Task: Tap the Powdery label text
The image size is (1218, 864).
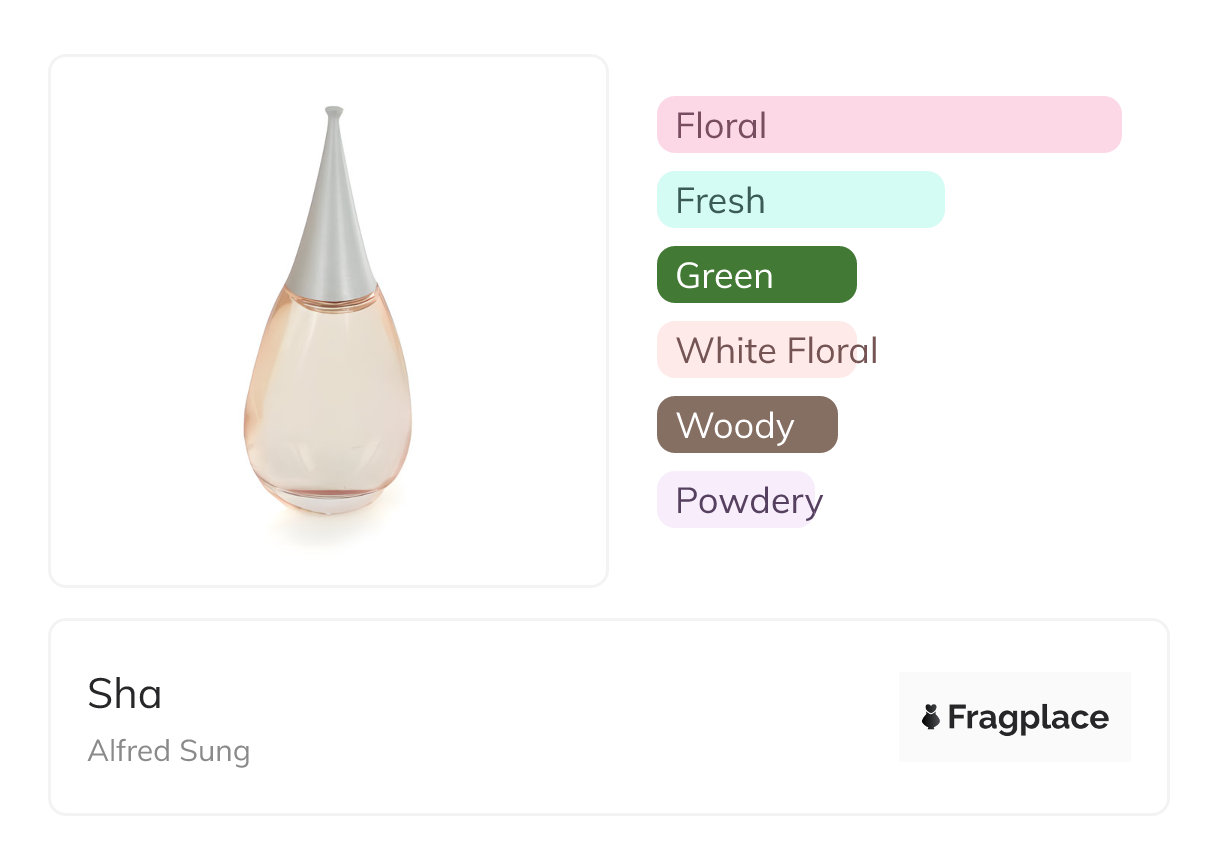Action: click(x=749, y=500)
